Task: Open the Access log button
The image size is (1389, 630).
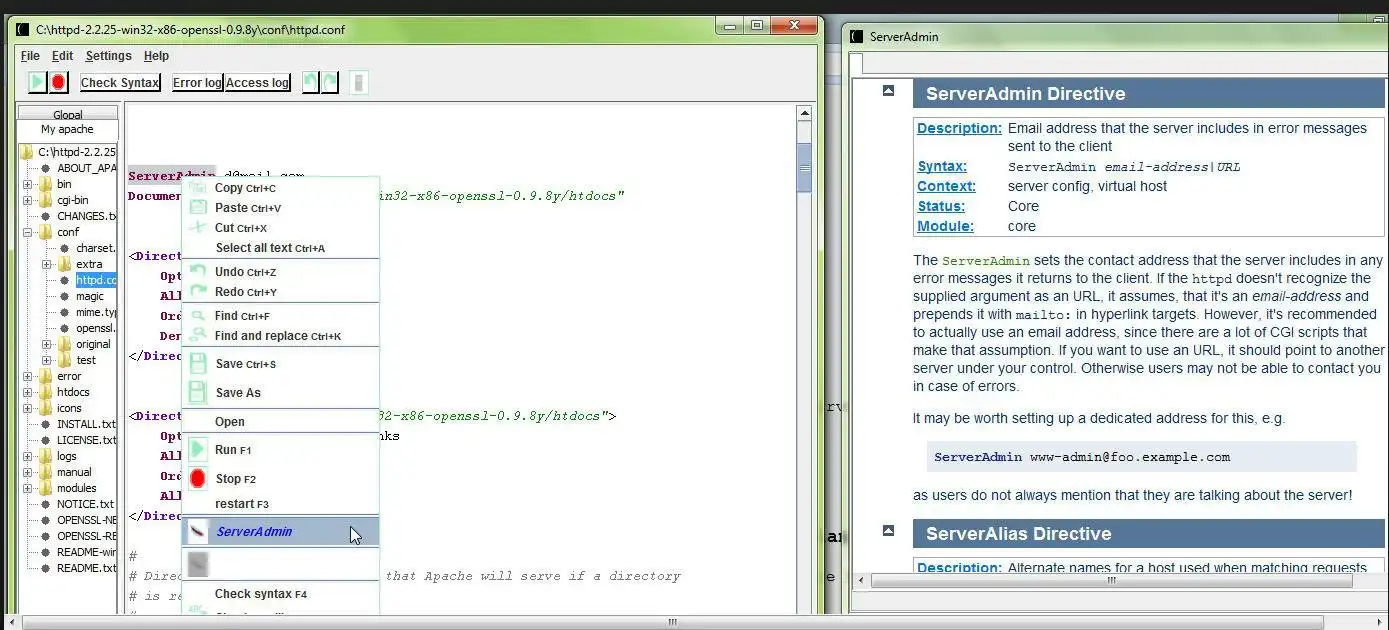Action: click(258, 82)
